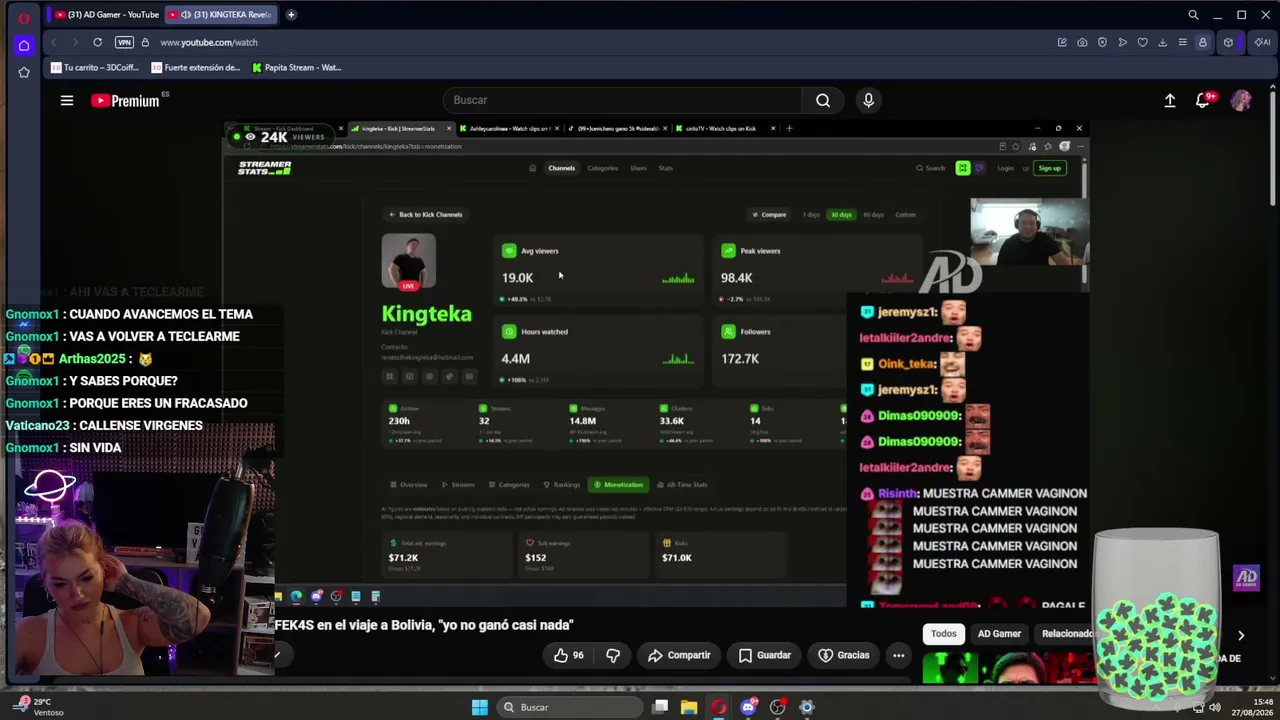Click the Windows taskbar Buscar search box

click(x=568, y=708)
